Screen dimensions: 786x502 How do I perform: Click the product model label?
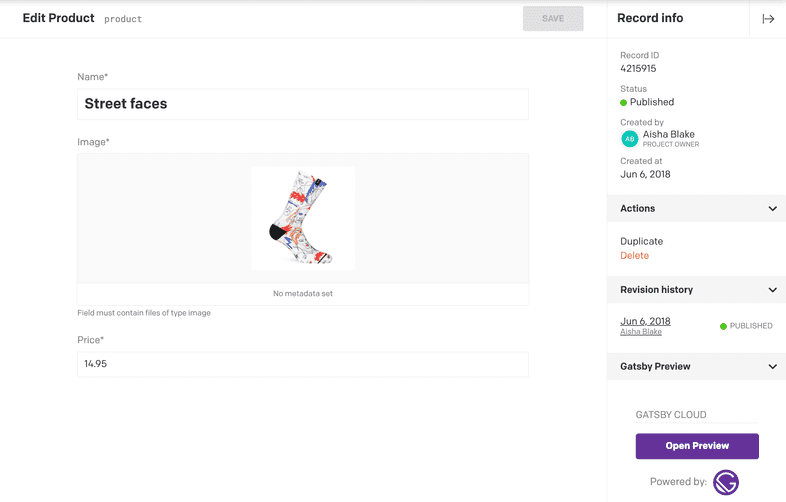pos(123,19)
